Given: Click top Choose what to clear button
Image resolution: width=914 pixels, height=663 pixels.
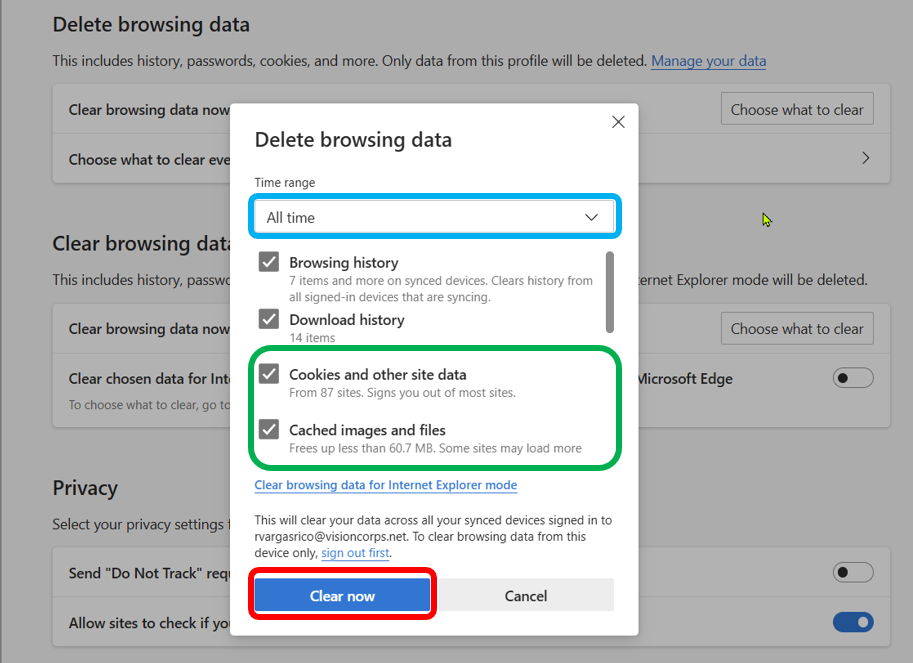Looking at the screenshot, I should point(796,109).
